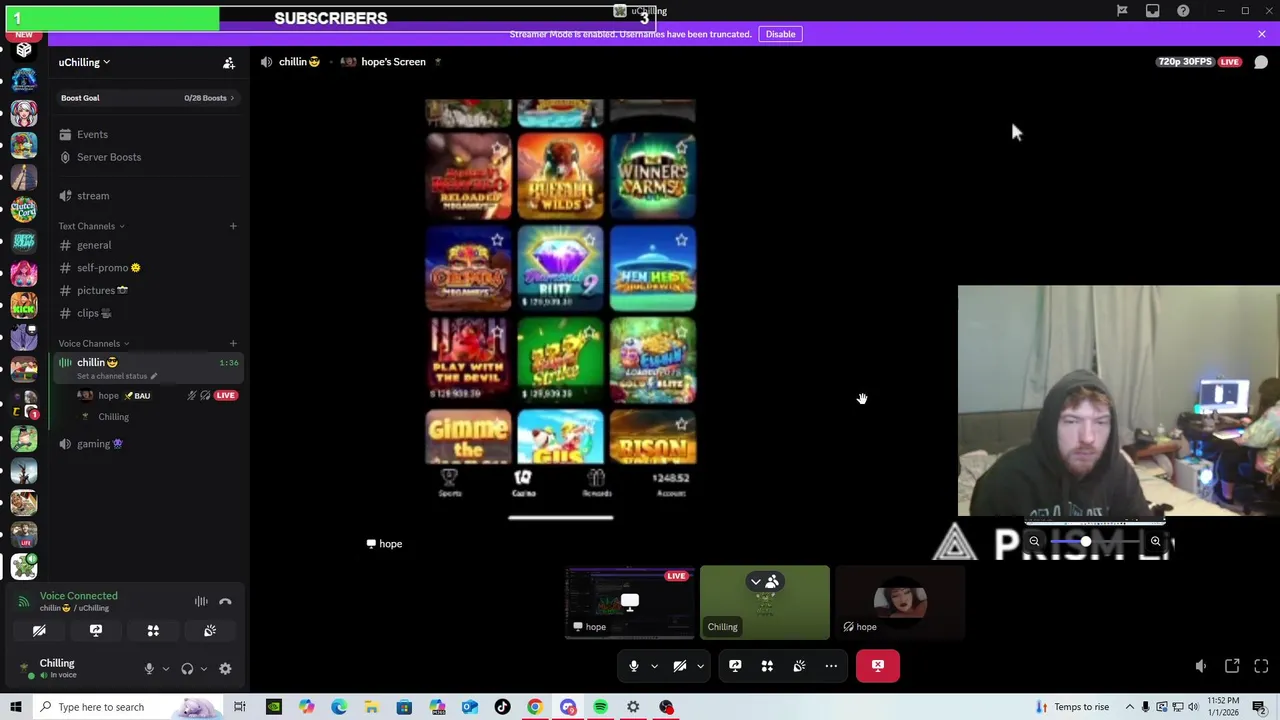Click share screen in the call controls
Image resolution: width=1280 pixels, height=720 pixels.
coord(735,666)
